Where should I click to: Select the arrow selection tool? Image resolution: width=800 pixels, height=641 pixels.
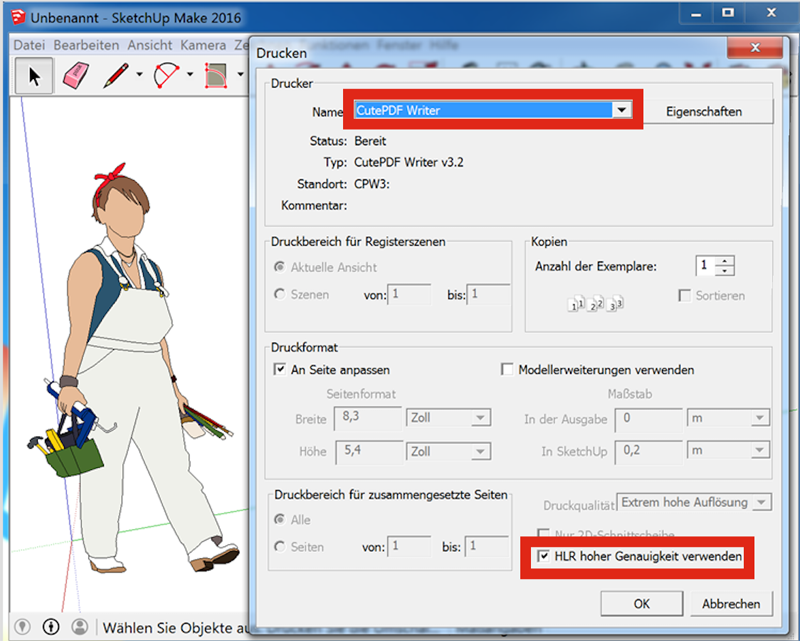tap(35, 77)
